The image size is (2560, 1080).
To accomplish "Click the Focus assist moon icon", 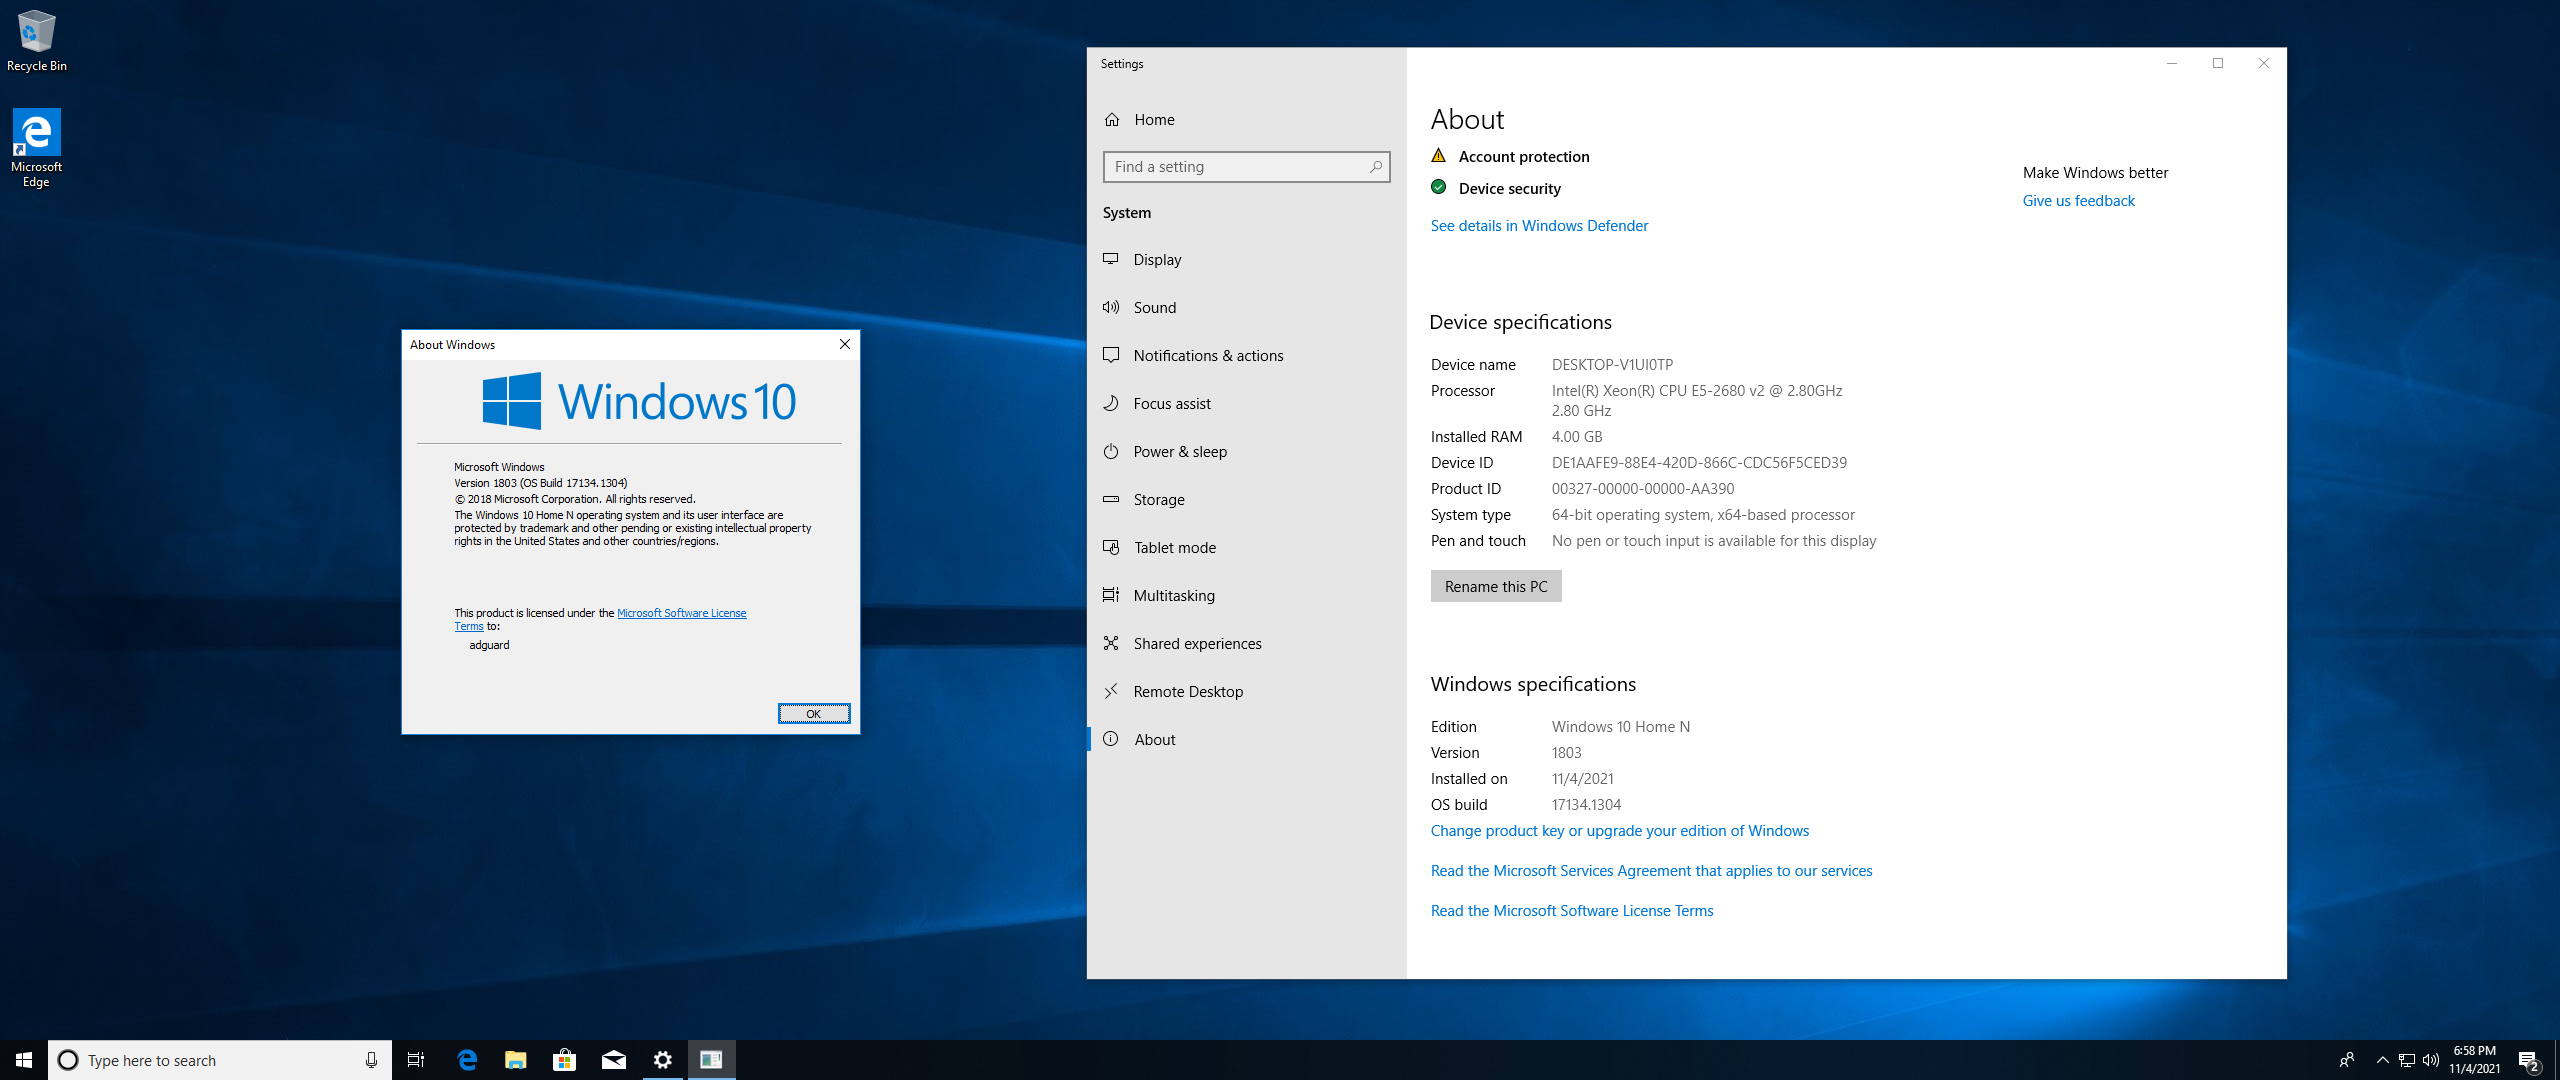I will coord(1111,403).
